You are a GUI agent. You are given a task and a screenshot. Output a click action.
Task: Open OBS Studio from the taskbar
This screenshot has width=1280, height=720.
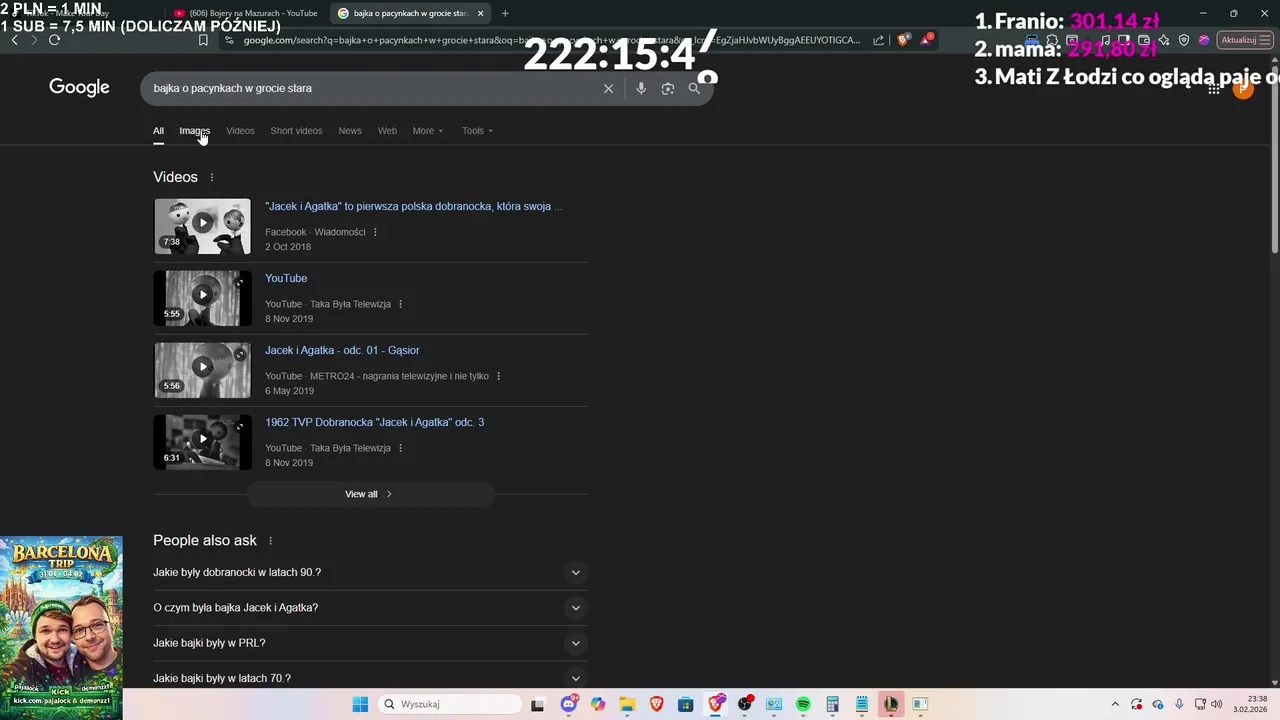tap(745, 704)
